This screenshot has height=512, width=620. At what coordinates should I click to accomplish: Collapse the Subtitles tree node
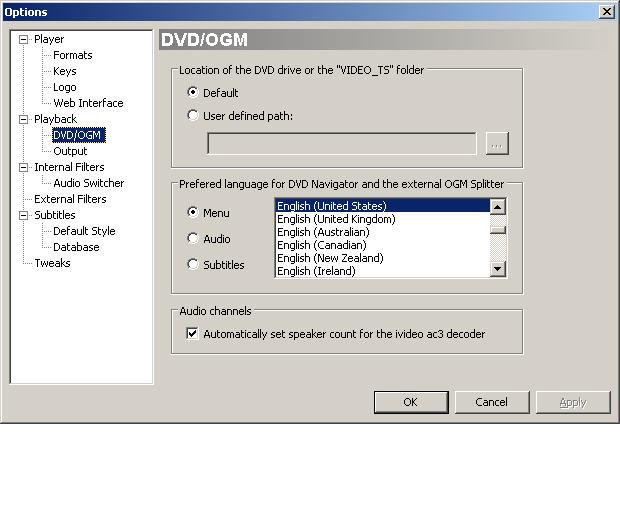click(x=24, y=215)
